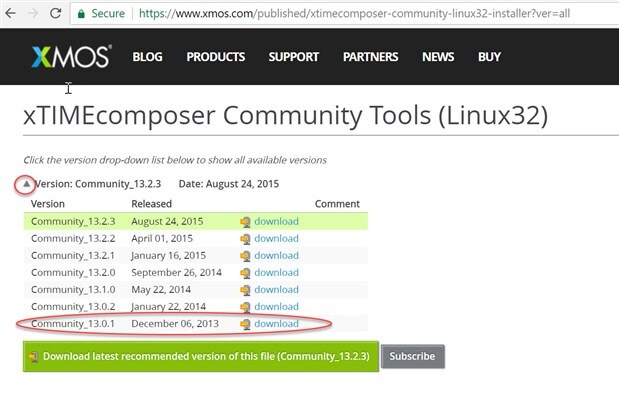619x406 pixels.
Task: Open the NEWS menu
Action: [438, 57]
